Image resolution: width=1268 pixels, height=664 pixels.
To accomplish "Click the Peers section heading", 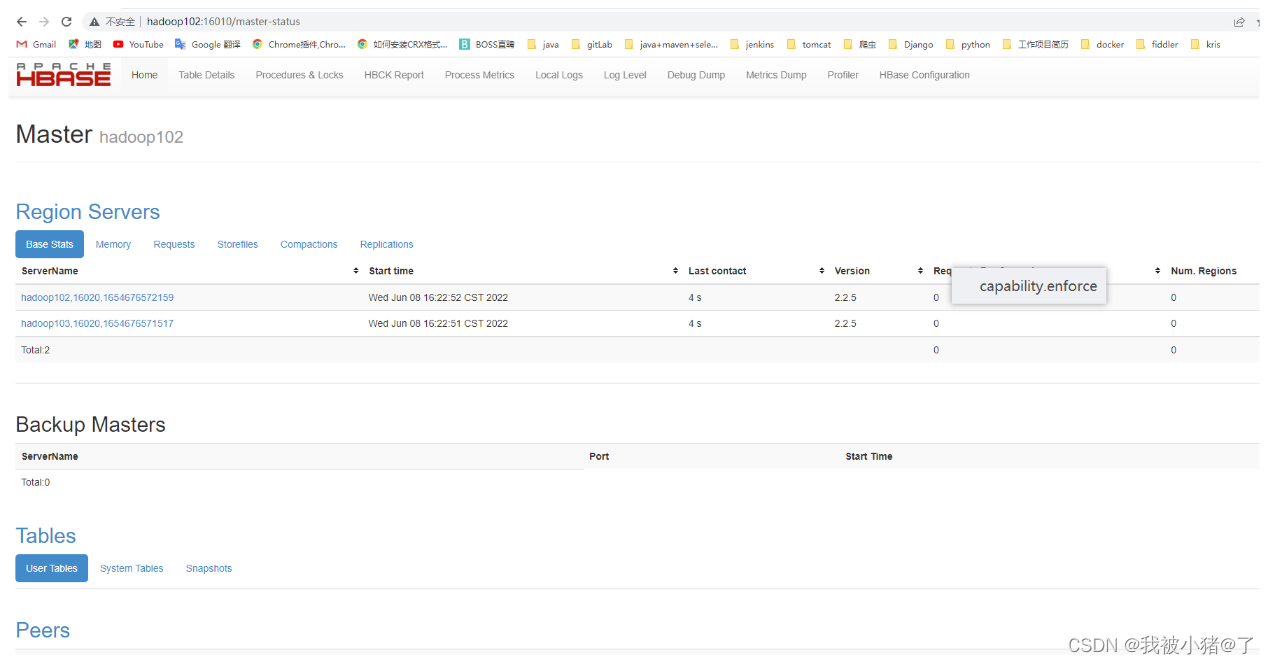I will tap(42, 630).
